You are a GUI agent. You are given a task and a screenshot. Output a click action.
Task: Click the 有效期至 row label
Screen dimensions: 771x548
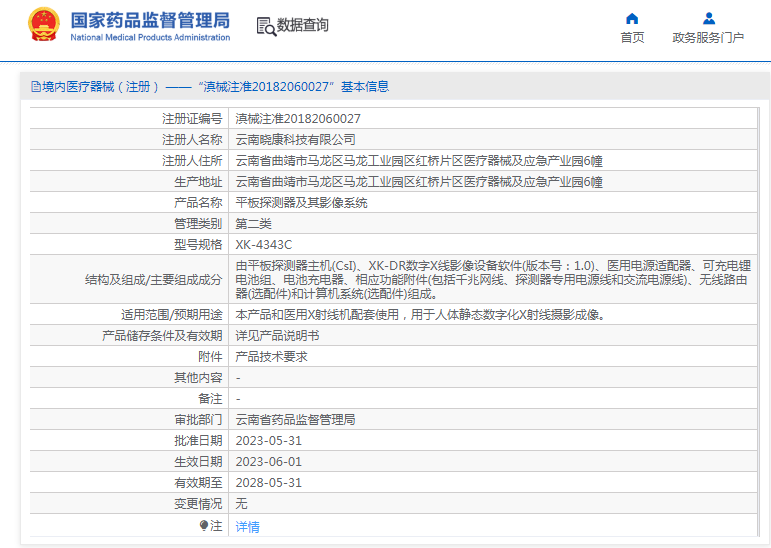tap(198, 483)
